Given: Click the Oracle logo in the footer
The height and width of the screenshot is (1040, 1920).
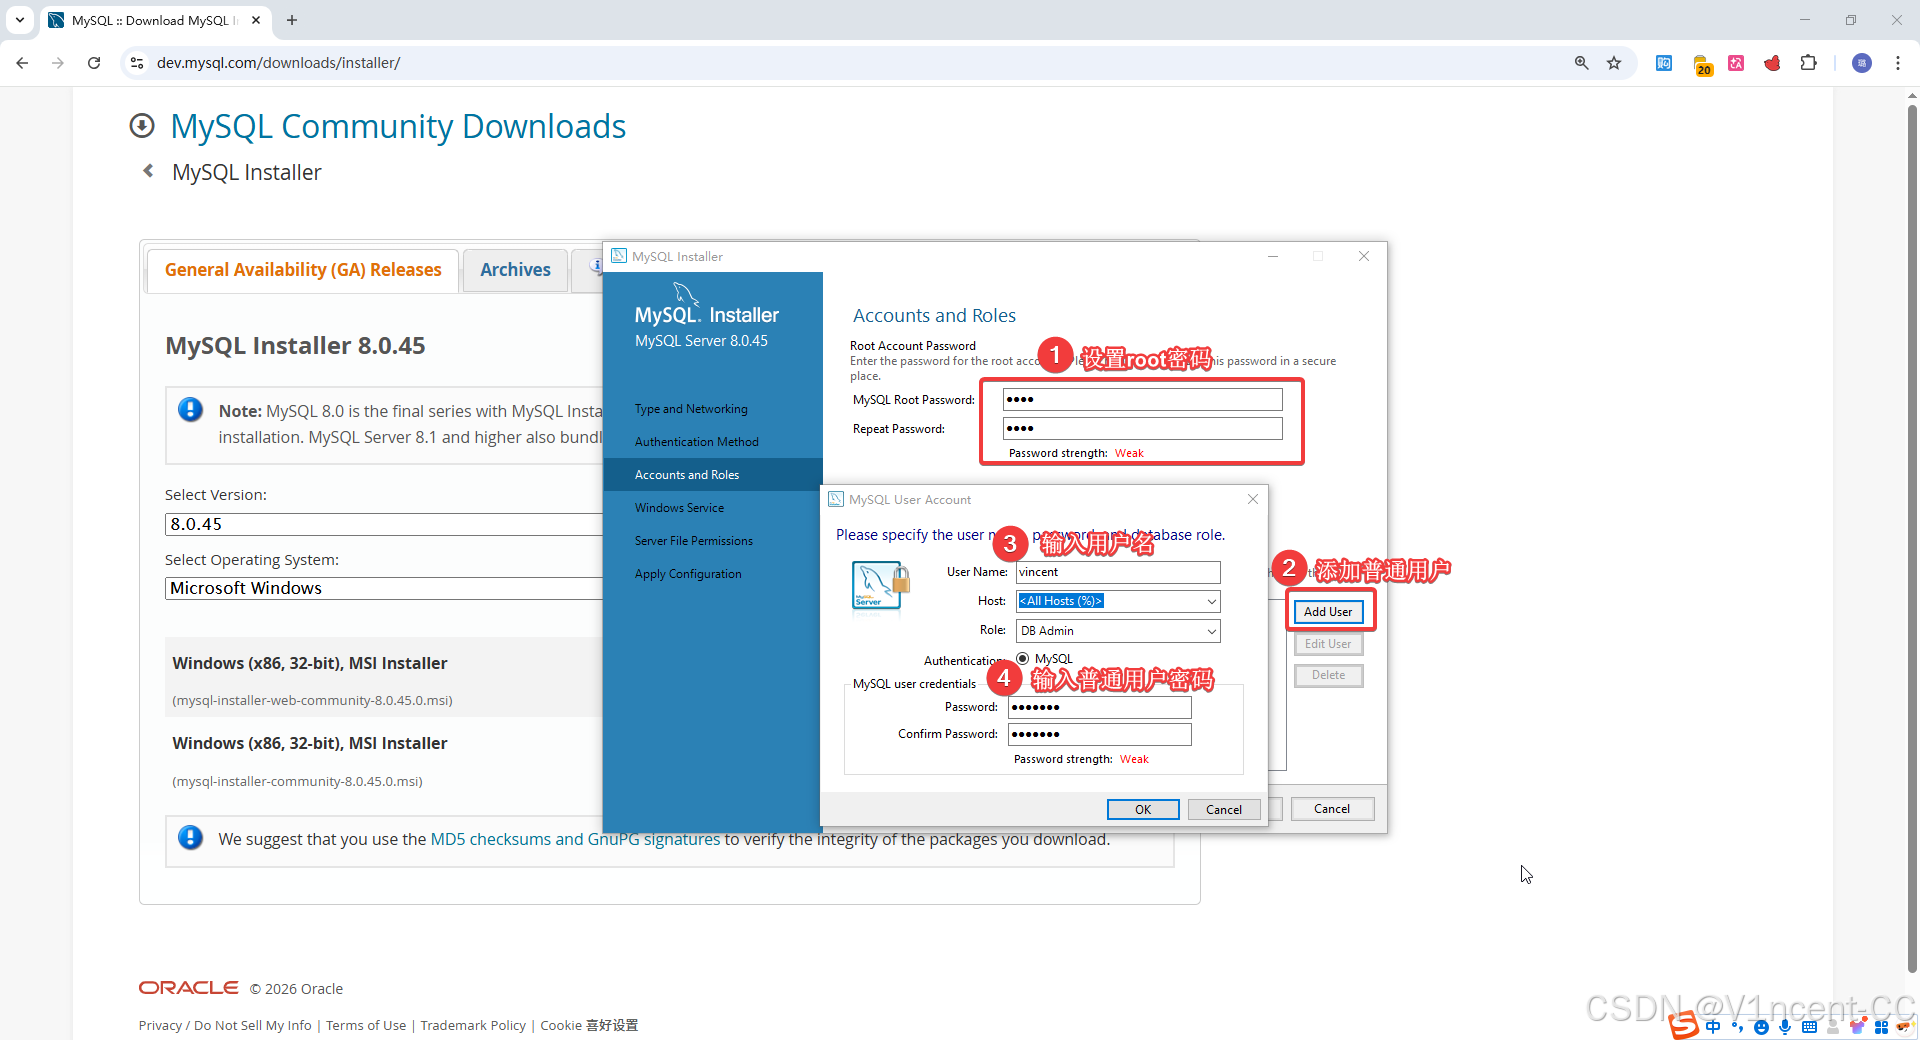Looking at the screenshot, I should click(x=189, y=988).
